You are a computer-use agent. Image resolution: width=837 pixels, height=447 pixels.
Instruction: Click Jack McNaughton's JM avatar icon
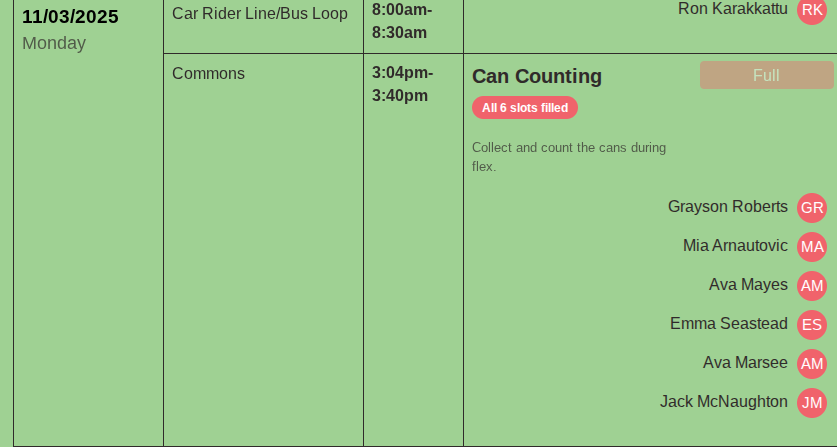[x=812, y=403]
